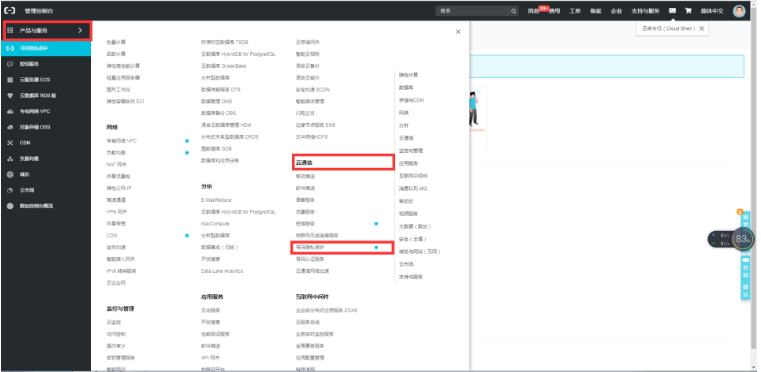Open the CDN icon in the left sidebar
This screenshot has height=372, width=761.
[10, 143]
